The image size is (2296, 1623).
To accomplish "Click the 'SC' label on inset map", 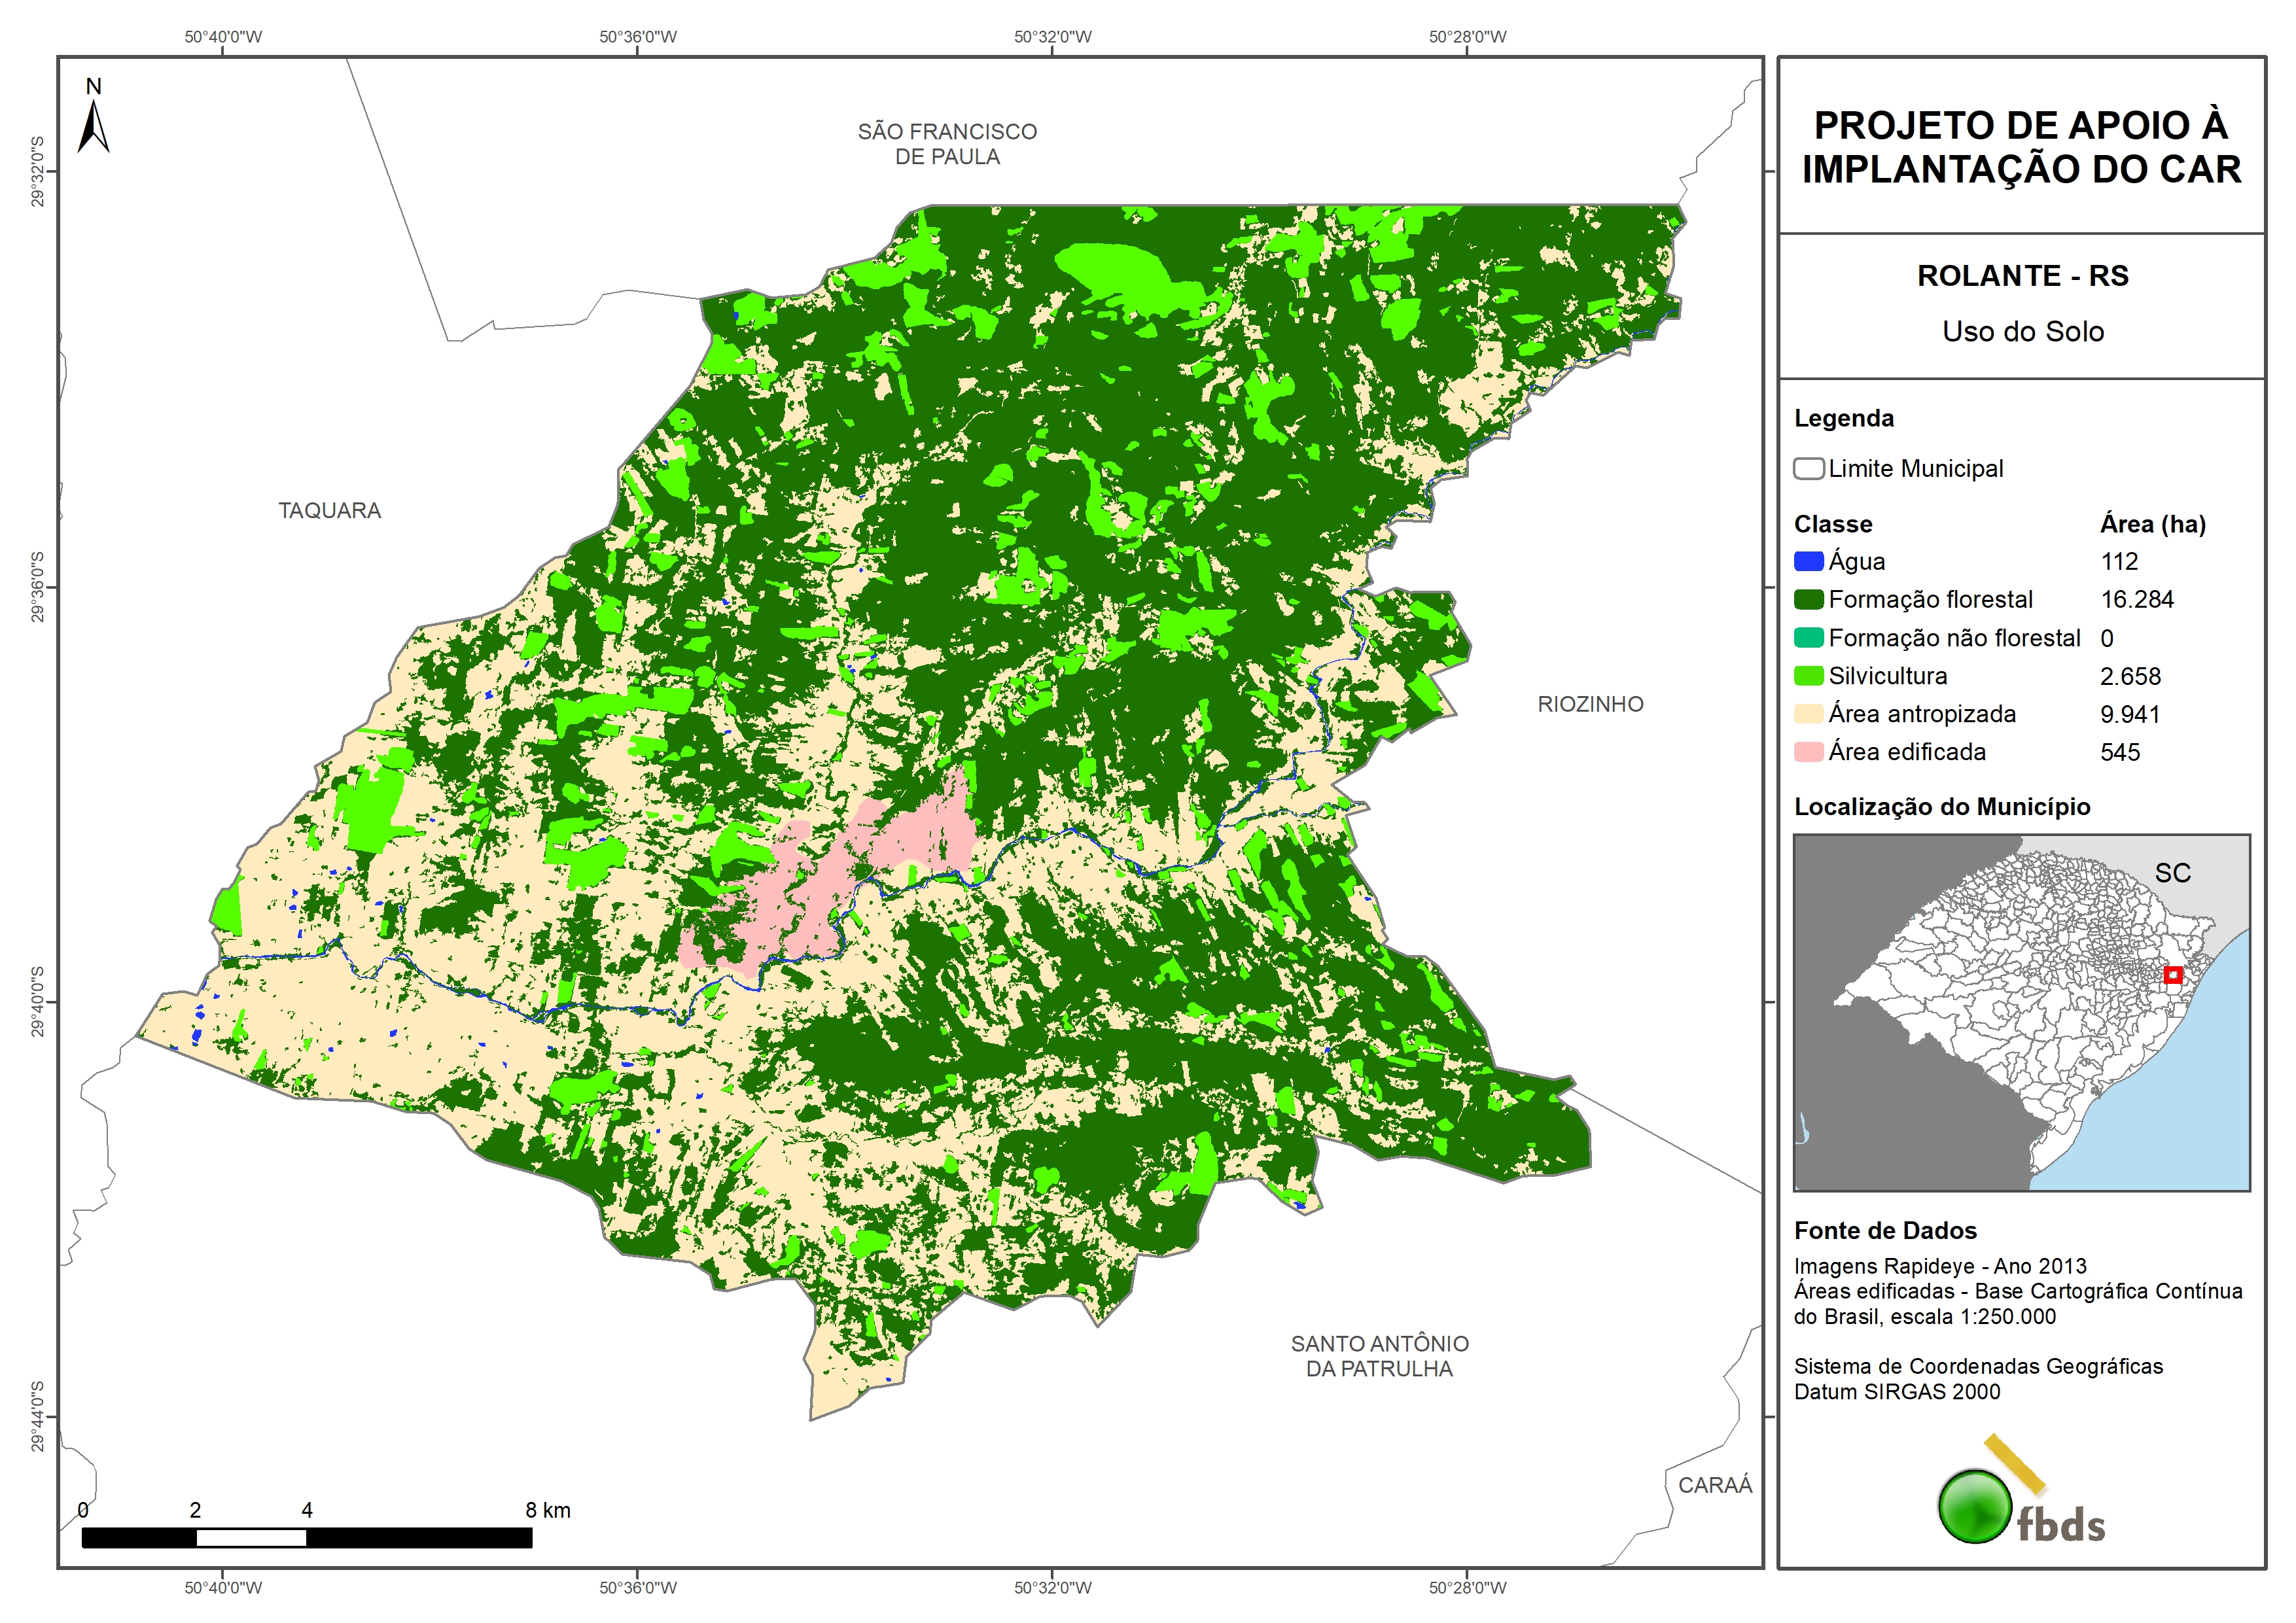I will click(x=2172, y=873).
